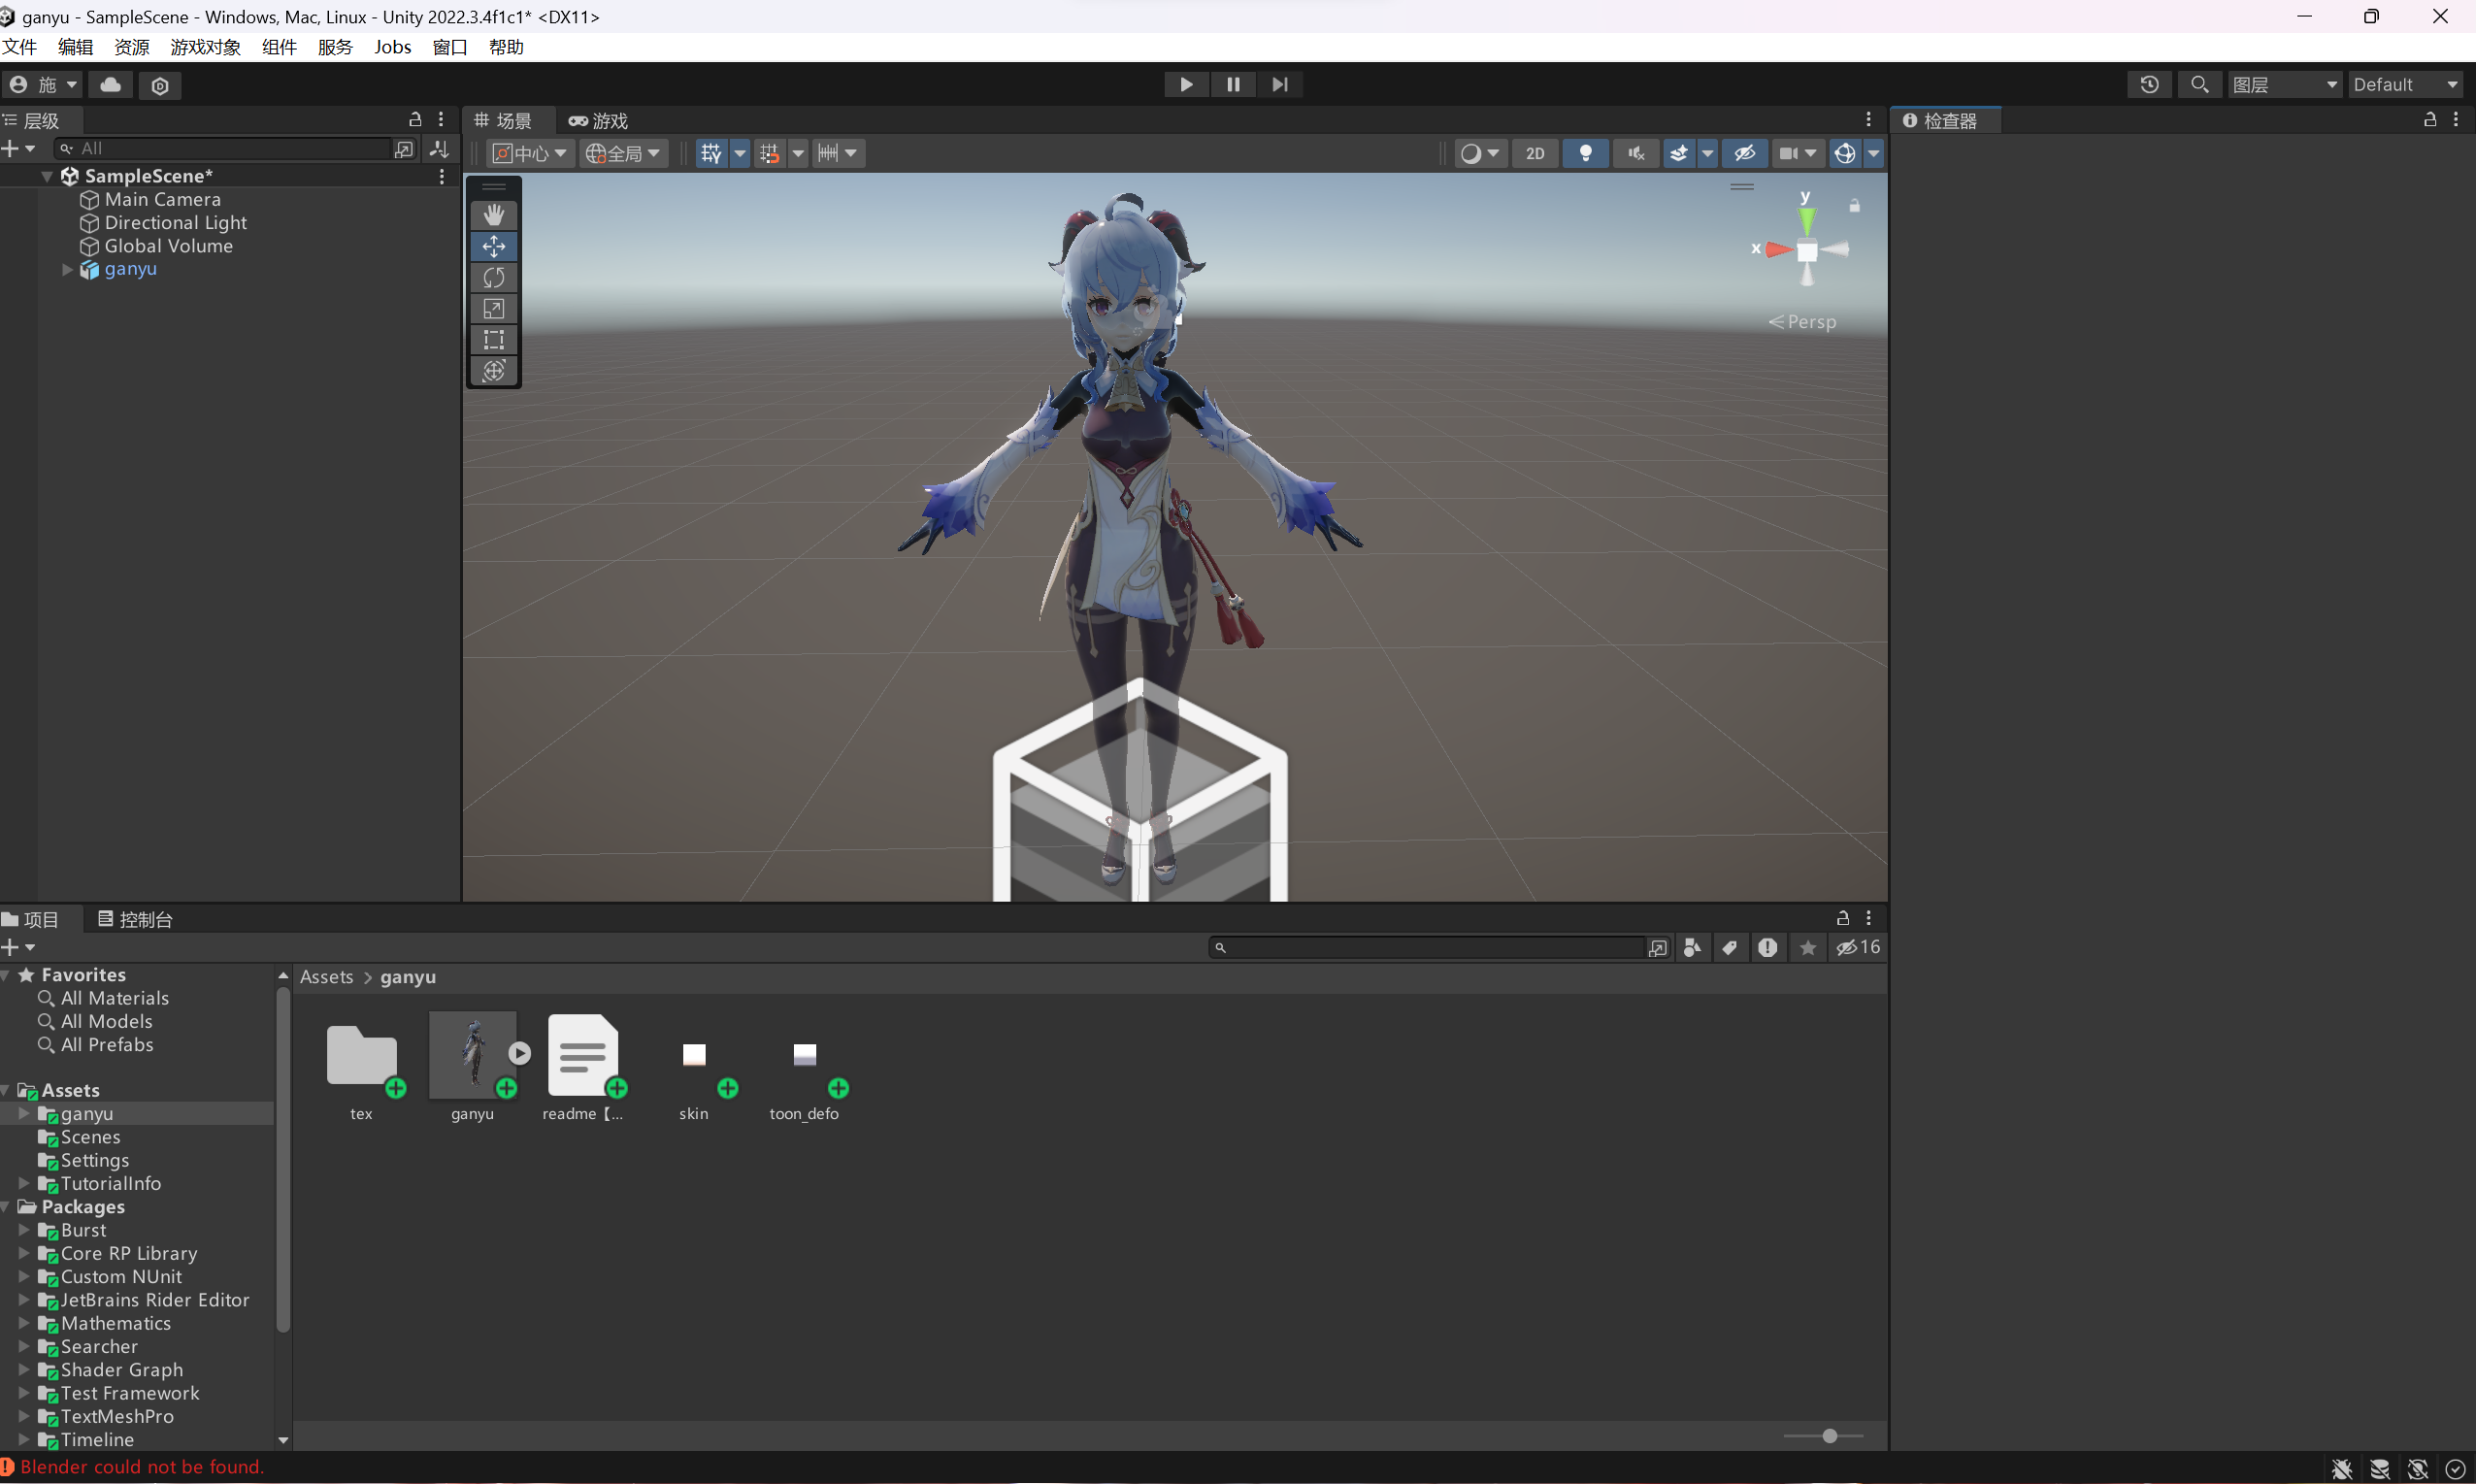Toggle 2D view mode
Screen dimensions: 2476x1484
pos(1534,153)
